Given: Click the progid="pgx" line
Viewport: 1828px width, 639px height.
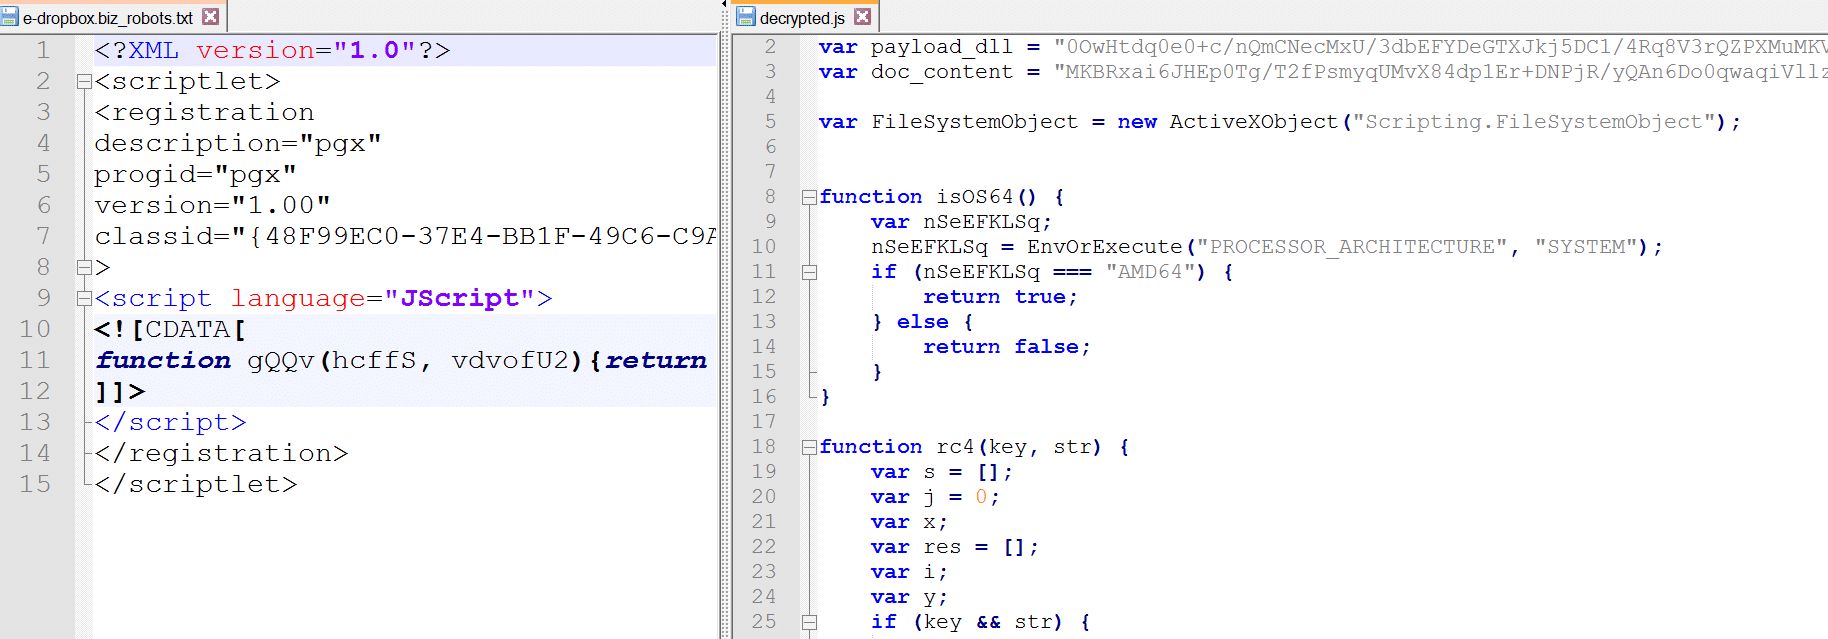Looking at the screenshot, I should click(195, 175).
